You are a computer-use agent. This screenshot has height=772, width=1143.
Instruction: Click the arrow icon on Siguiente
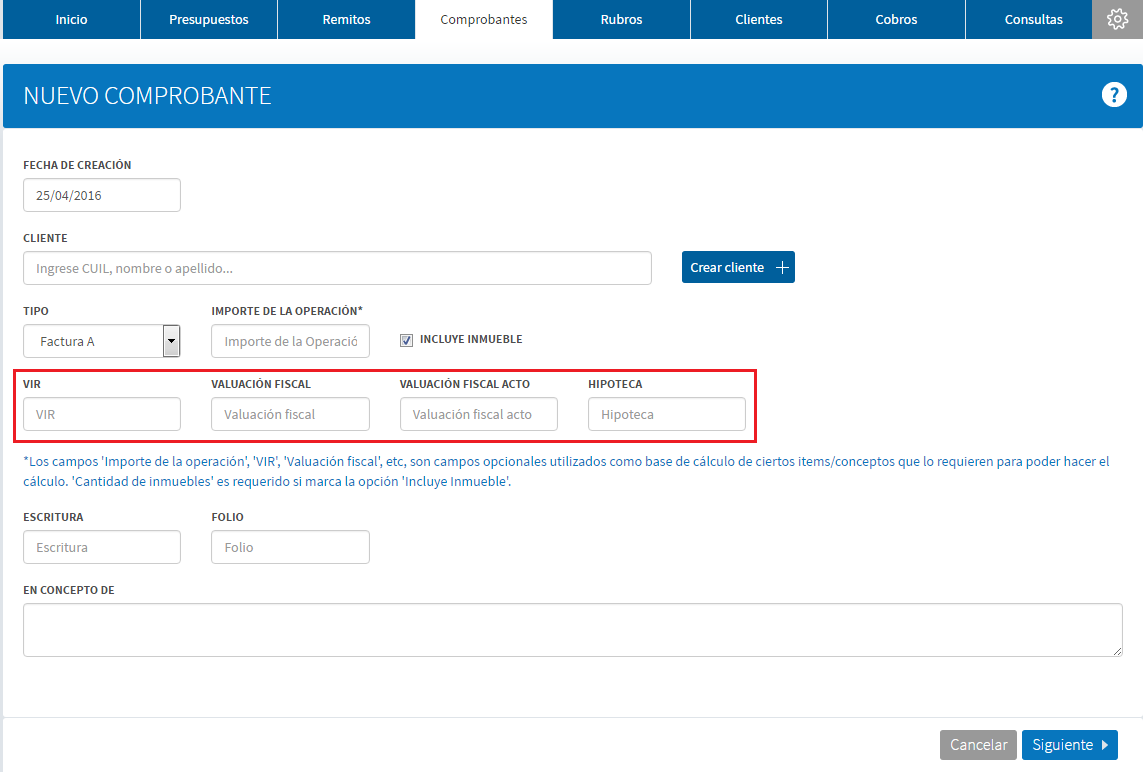coord(1105,745)
